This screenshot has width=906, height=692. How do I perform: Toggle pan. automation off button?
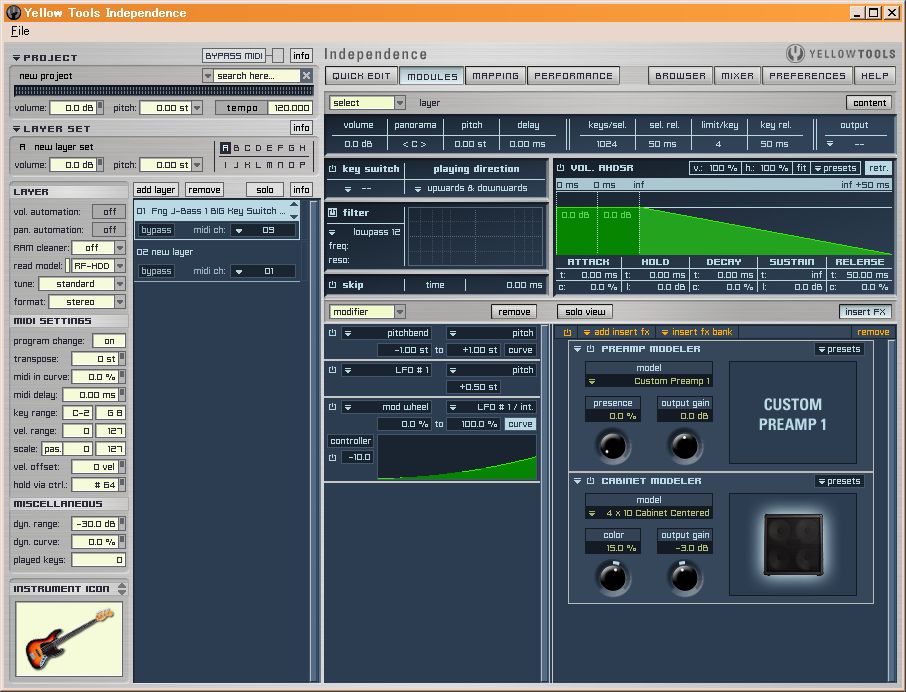(x=110, y=230)
